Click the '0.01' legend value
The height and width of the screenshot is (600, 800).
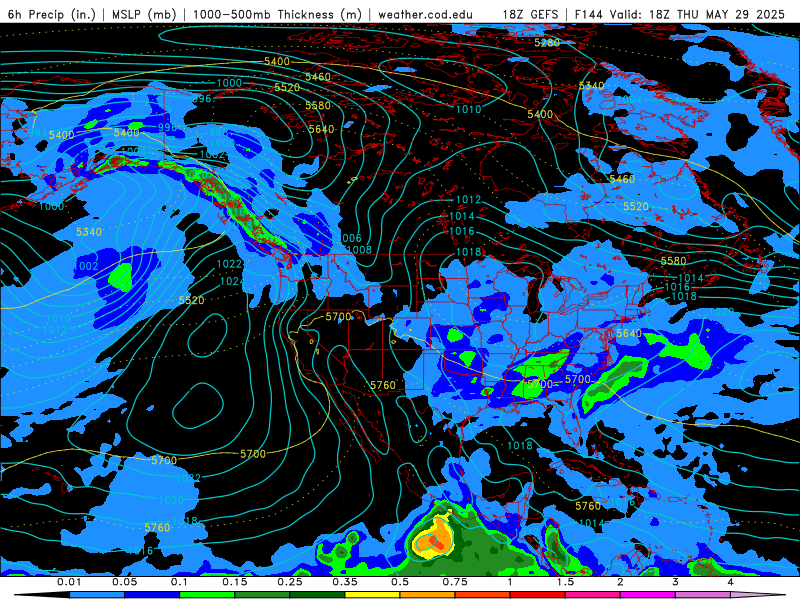click(x=69, y=582)
